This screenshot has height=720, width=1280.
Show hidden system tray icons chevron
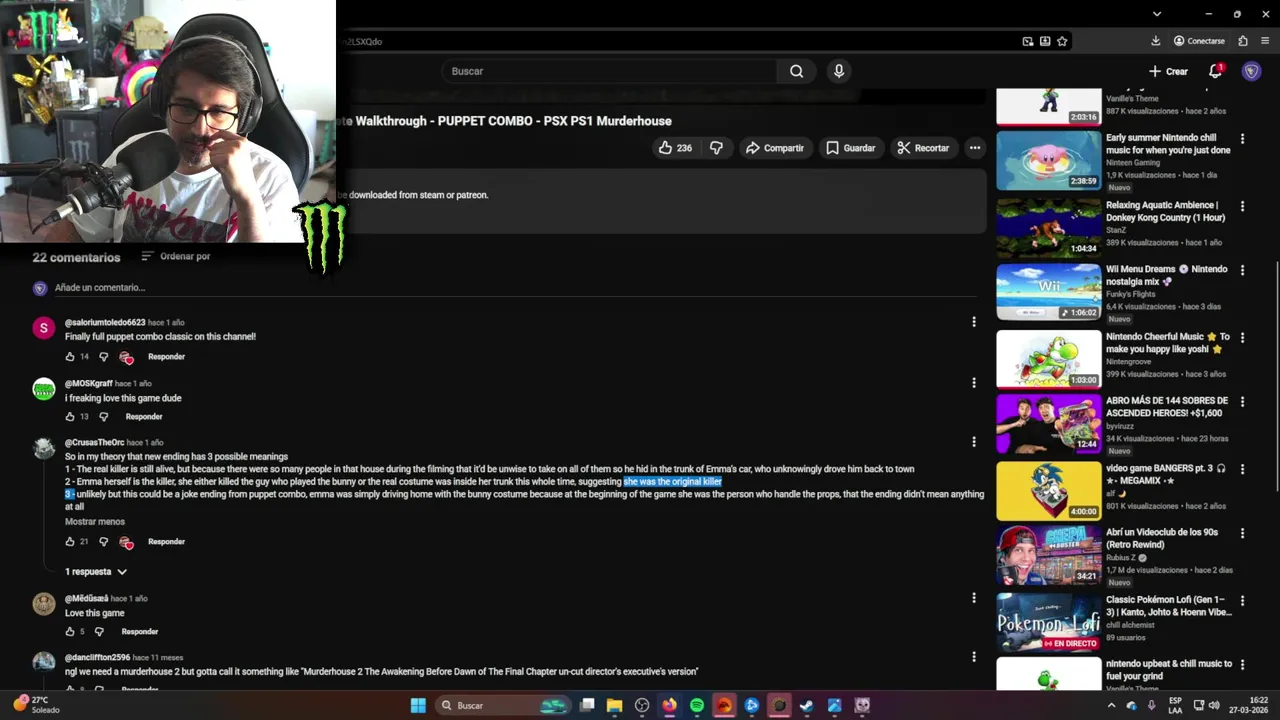tap(1110, 705)
